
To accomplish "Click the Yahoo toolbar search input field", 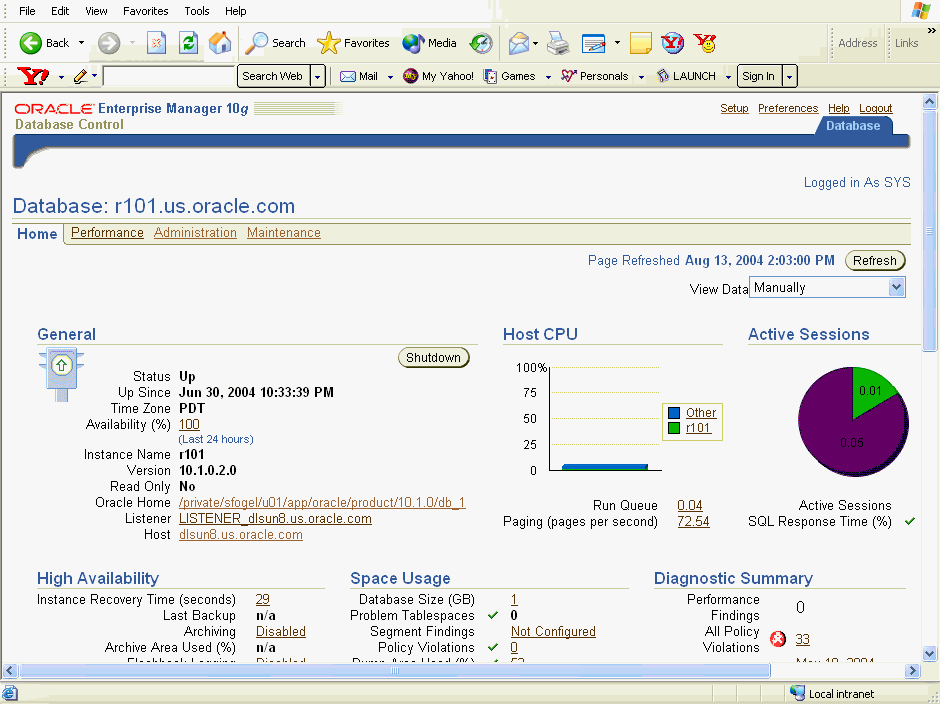I will point(169,76).
